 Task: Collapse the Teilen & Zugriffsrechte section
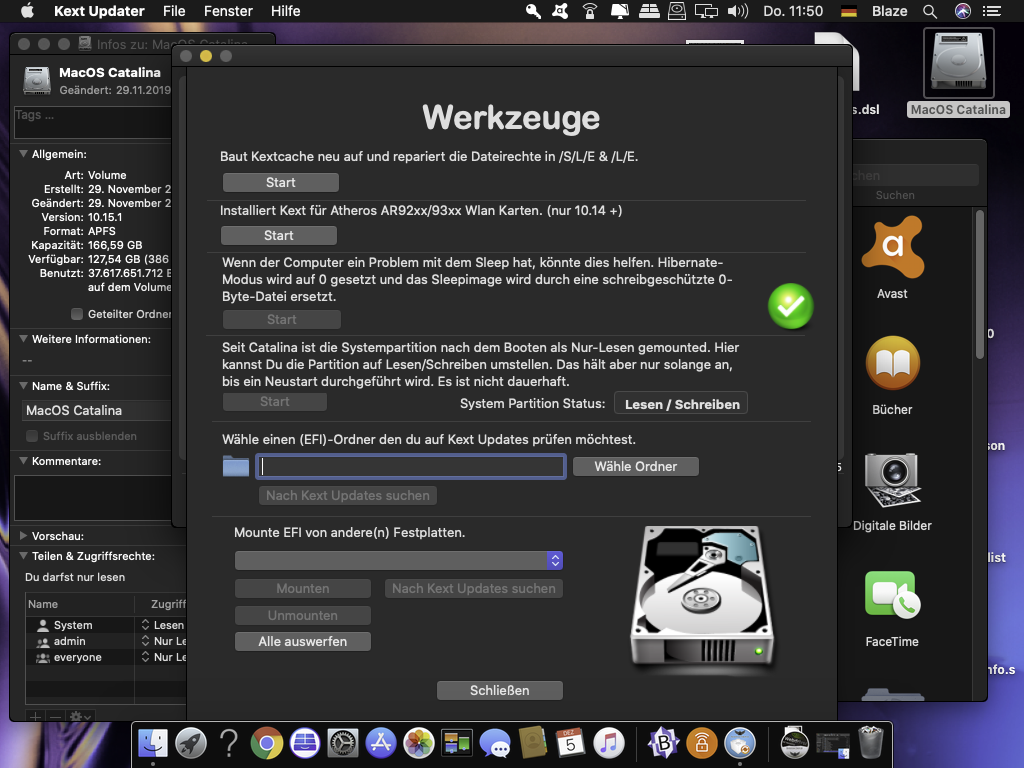(x=24, y=556)
